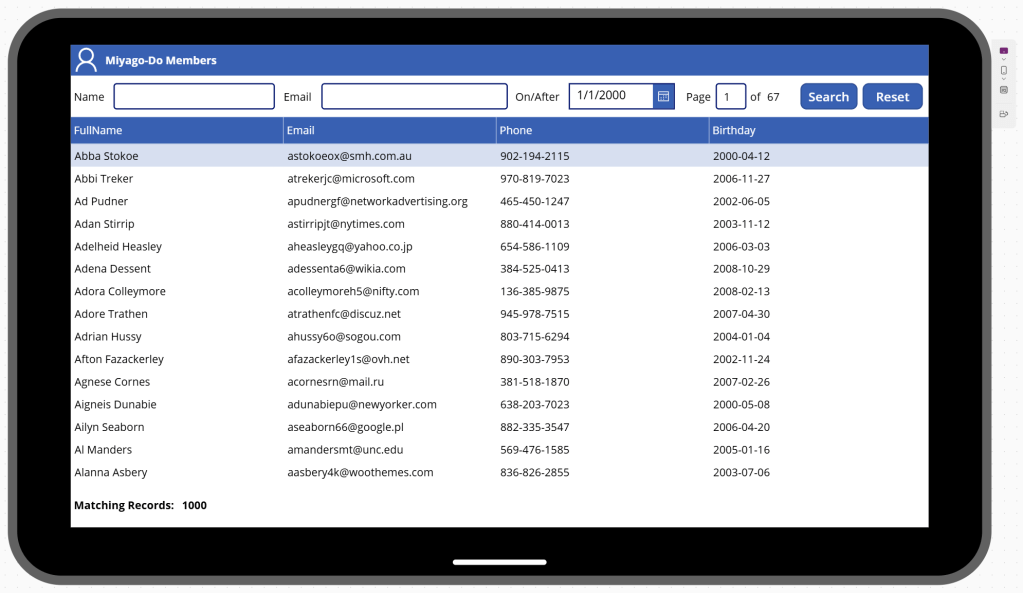The height and width of the screenshot is (593, 1023).
Task: Click the email aasbery4k@woothemes.com
Action: click(360, 472)
